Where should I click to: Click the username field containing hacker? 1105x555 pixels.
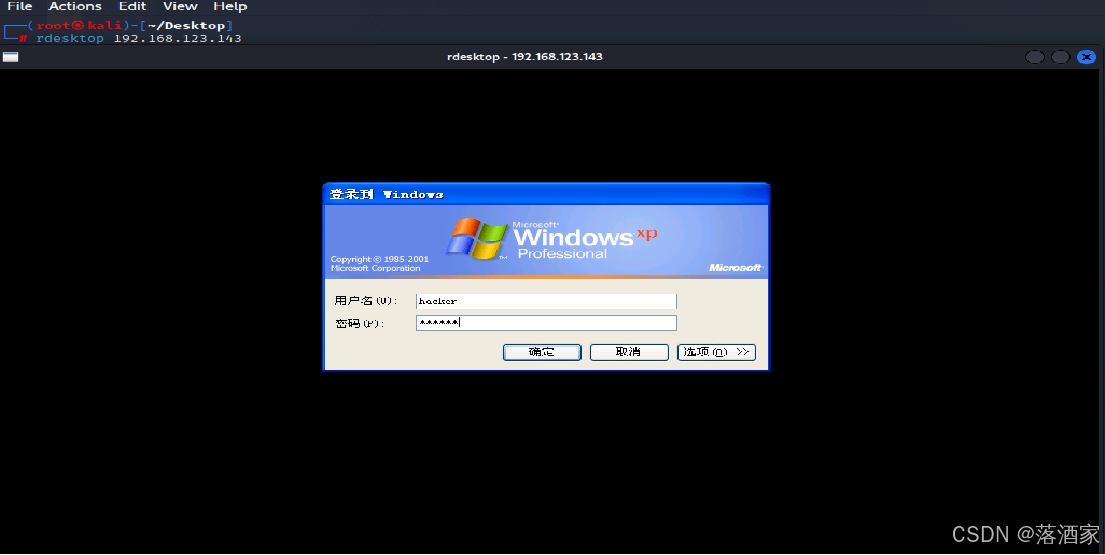(546, 301)
